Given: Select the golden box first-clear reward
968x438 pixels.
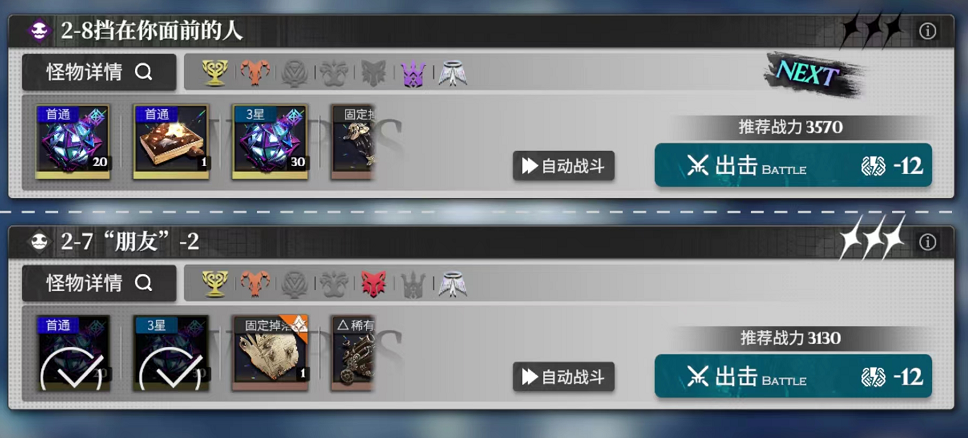Looking at the screenshot, I should point(172,142).
